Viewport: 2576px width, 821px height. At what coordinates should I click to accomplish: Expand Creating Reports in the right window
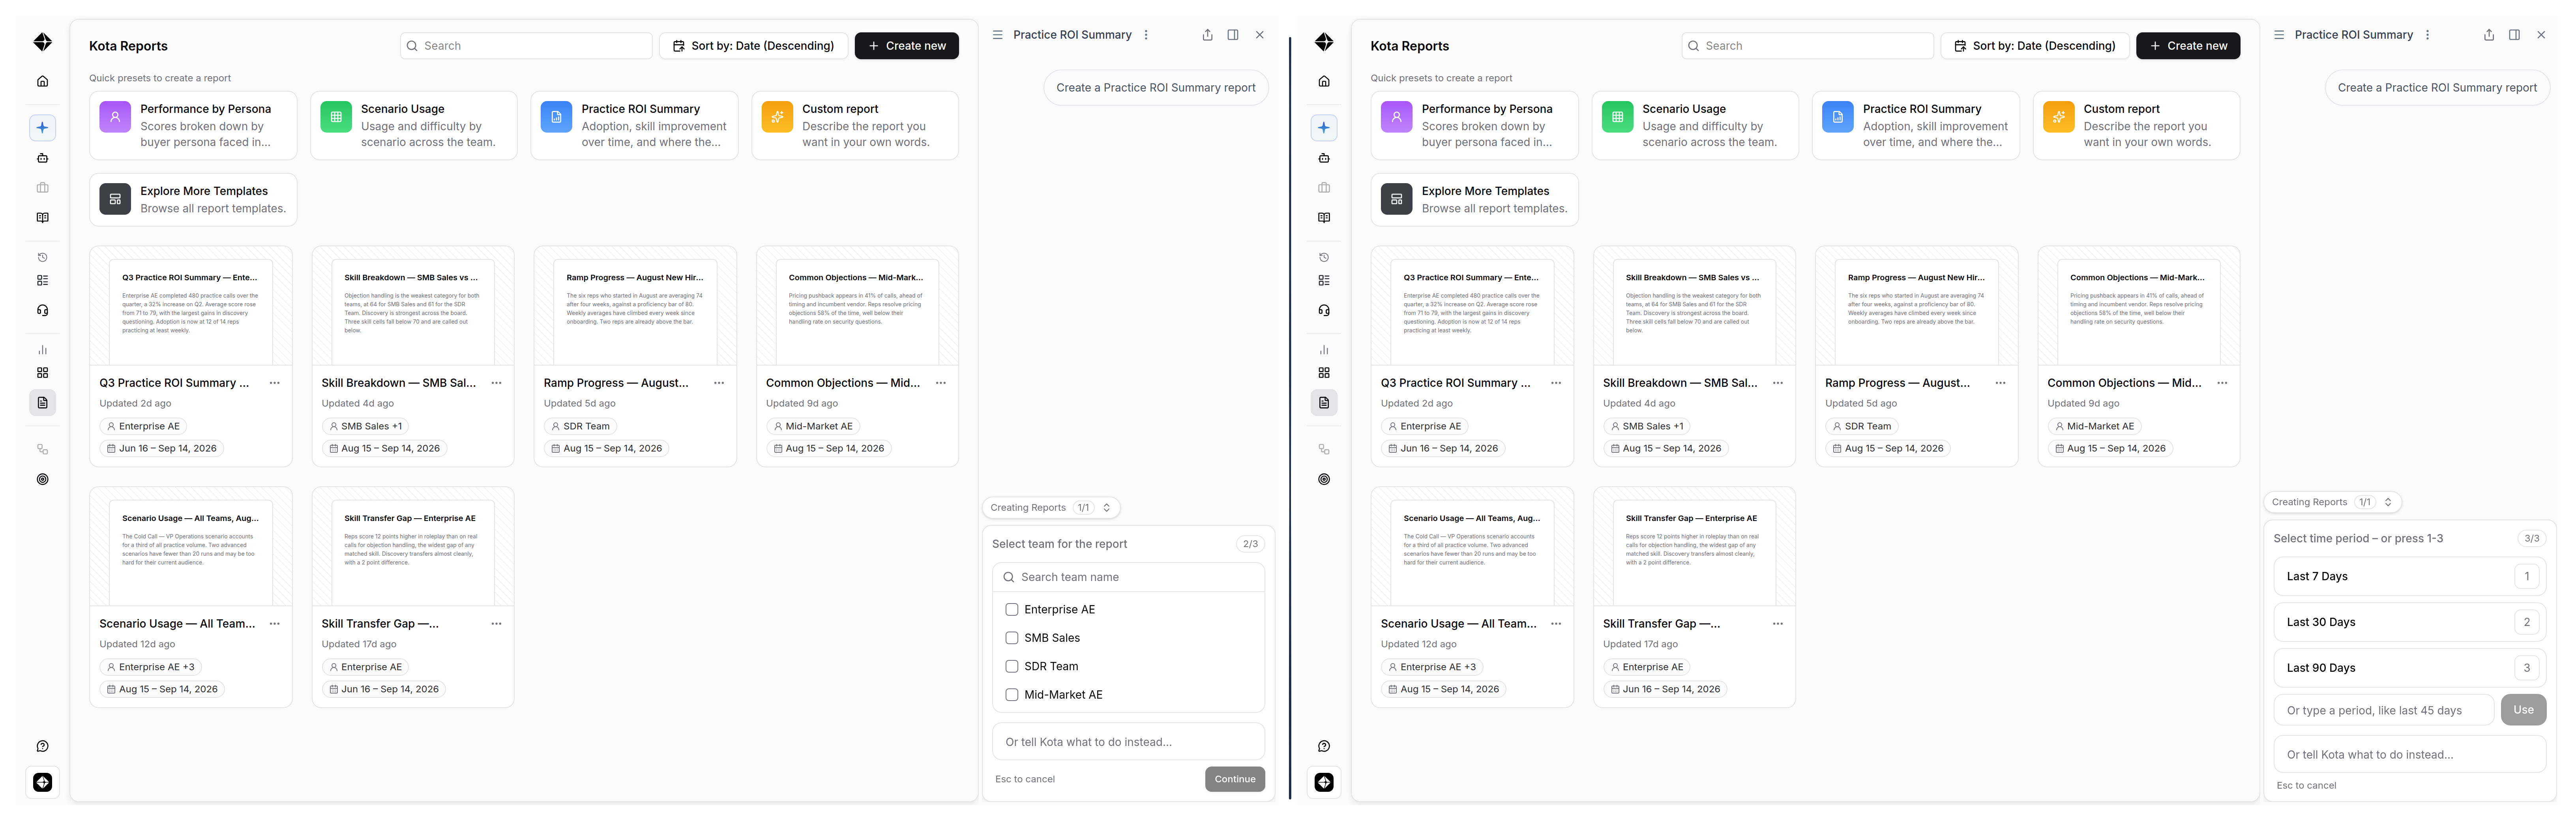(x=2332, y=503)
